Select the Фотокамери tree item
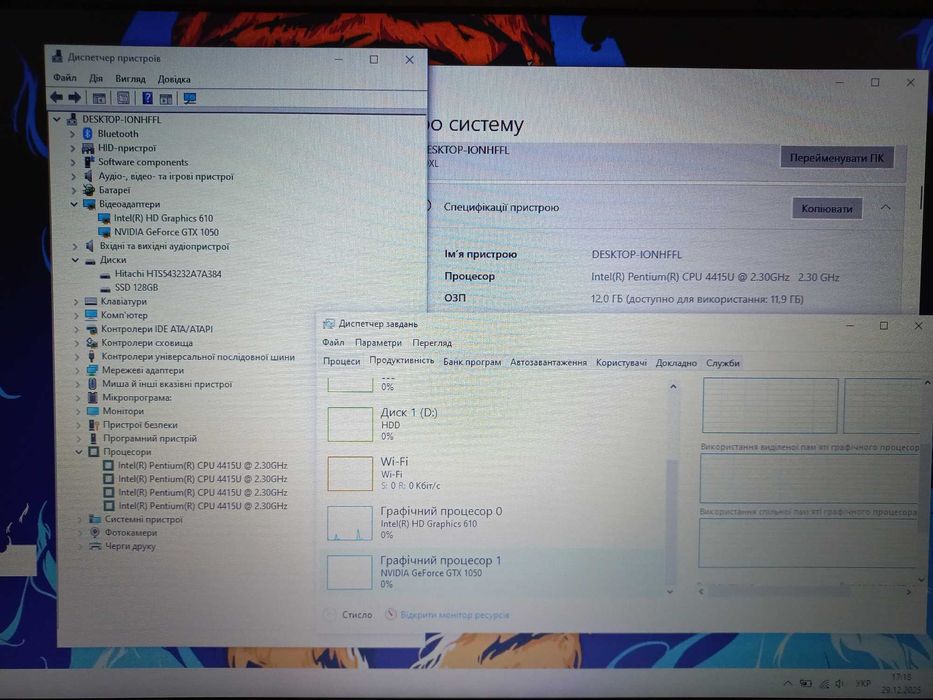The height and width of the screenshot is (700, 933). click(x=131, y=533)
